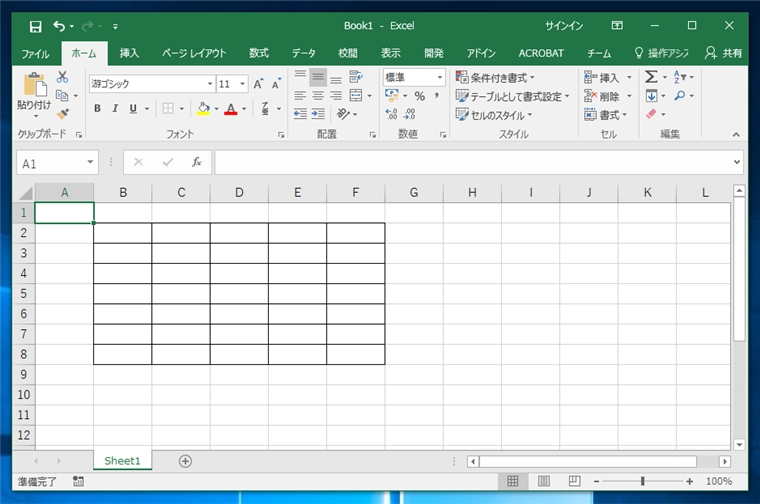
Task: Toggle middle vertical alignment
Action: tap(318, 77)
